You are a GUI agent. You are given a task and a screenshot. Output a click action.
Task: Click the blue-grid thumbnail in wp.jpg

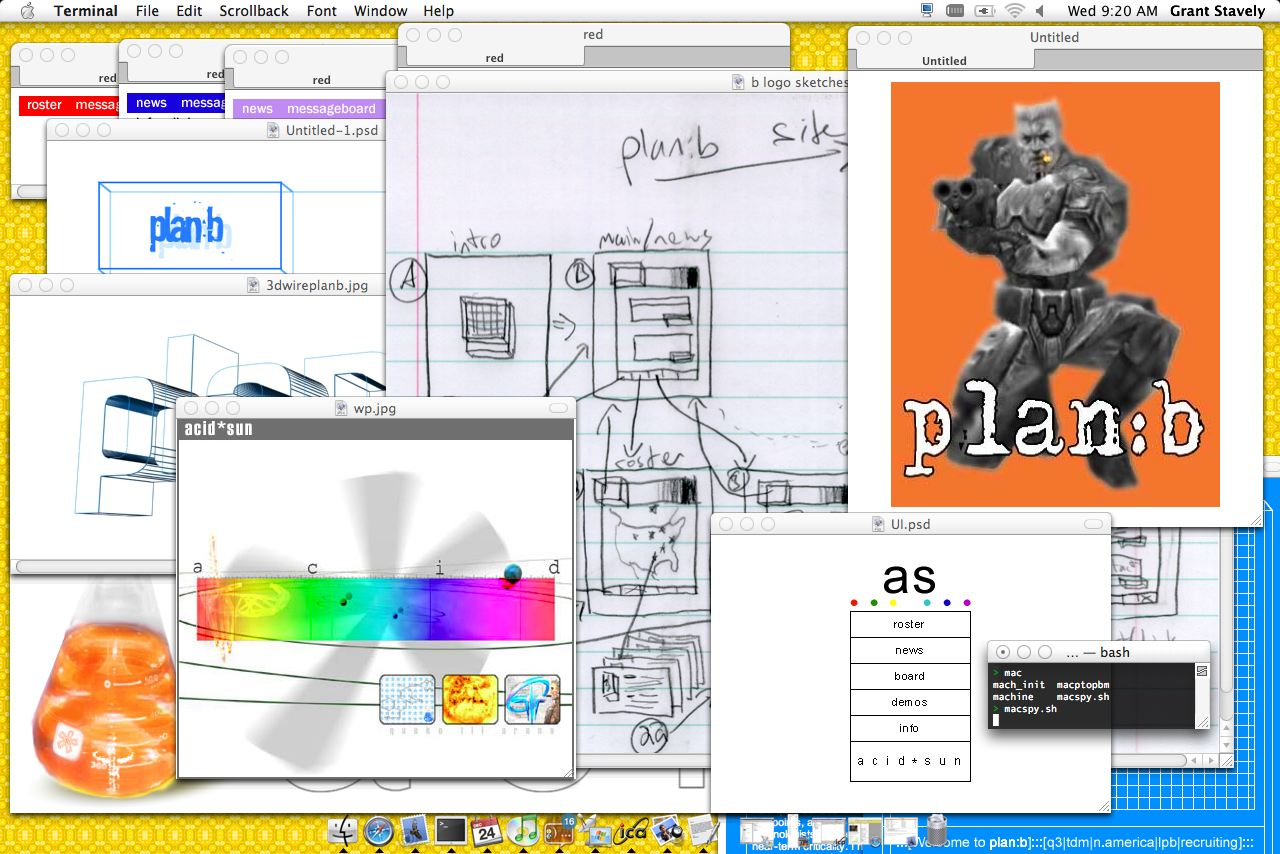pos(407,699)
